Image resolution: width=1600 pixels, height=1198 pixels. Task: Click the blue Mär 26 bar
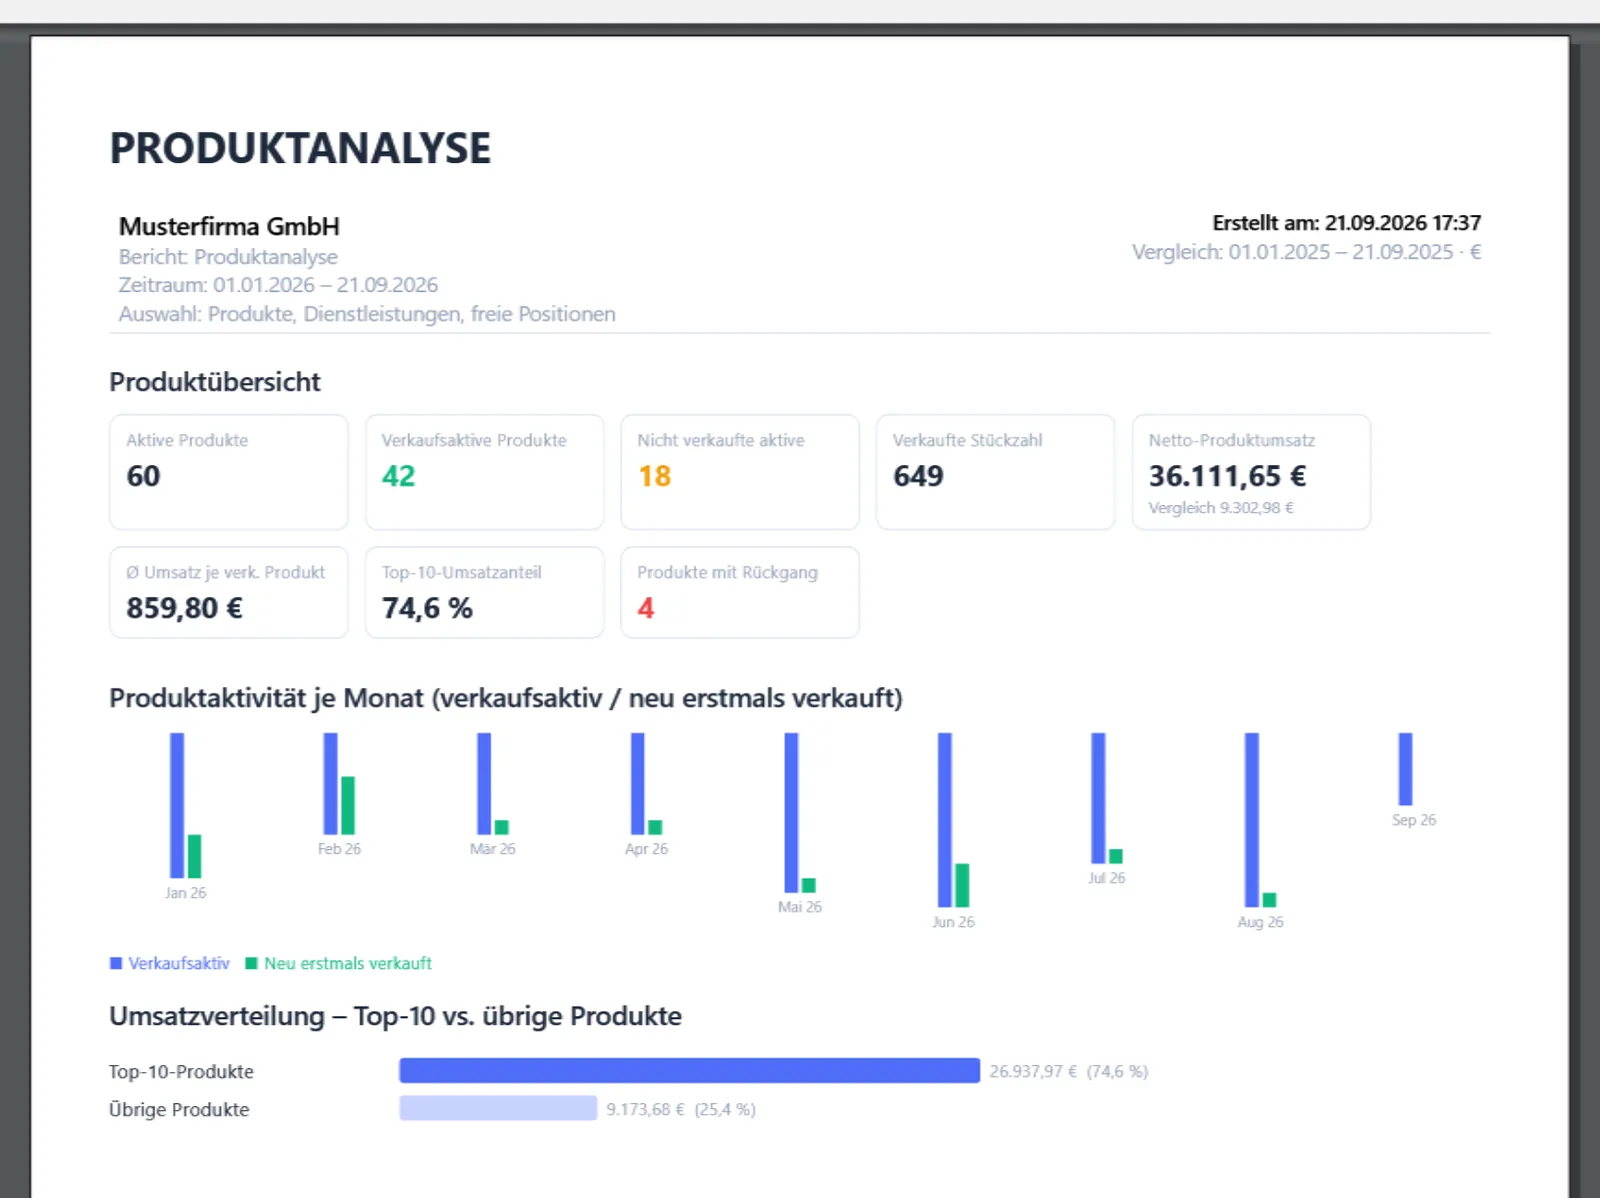(x=484, y=783)
